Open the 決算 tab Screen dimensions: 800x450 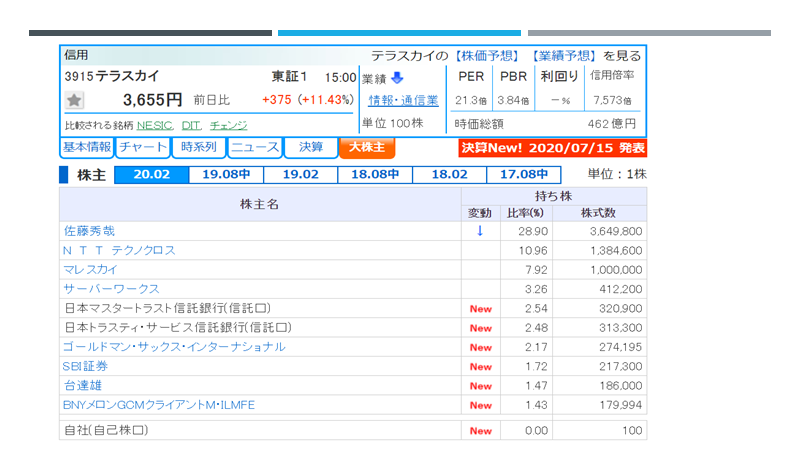pos(311,147)
